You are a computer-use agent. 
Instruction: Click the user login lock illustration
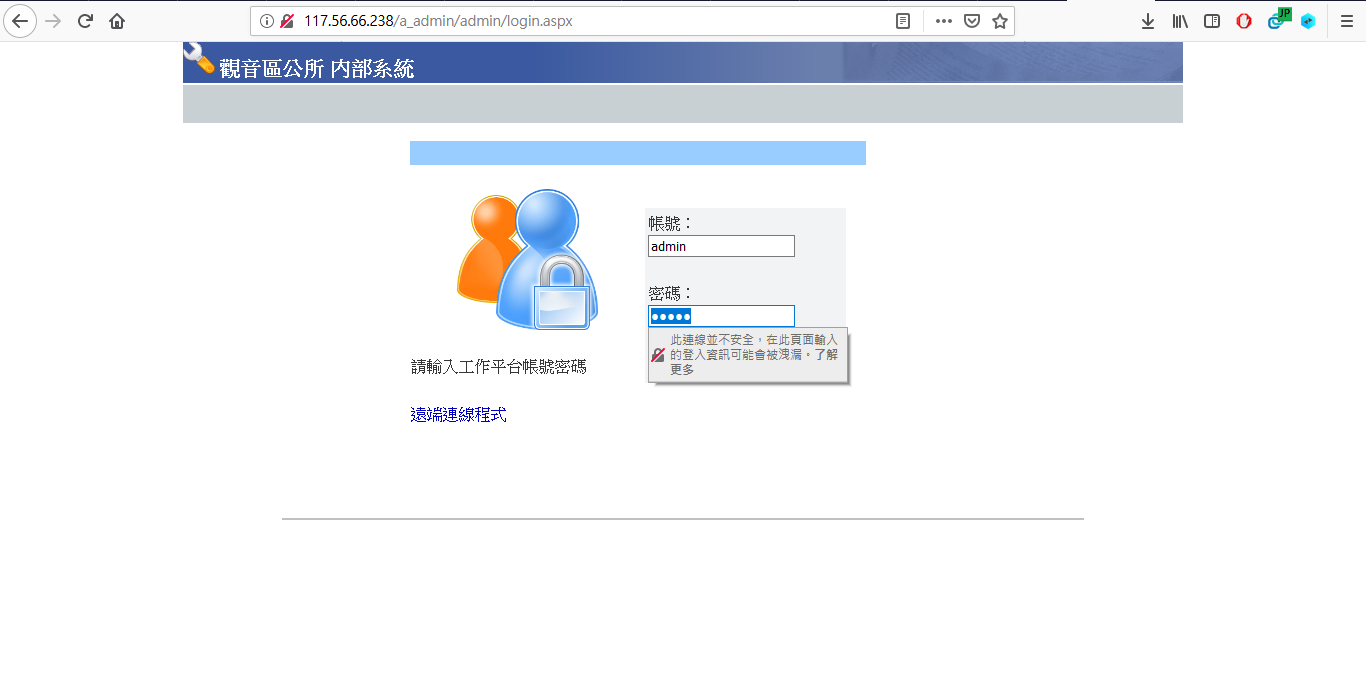pyautogui.click(x=527, y=259)
